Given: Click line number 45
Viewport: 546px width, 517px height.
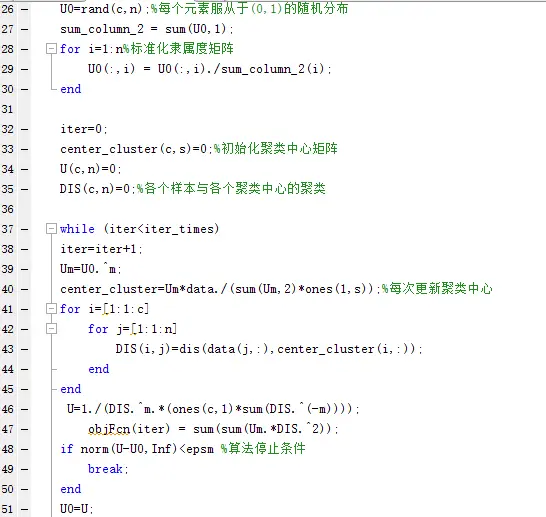Looking at the screenshot, I should pos(7,389).
